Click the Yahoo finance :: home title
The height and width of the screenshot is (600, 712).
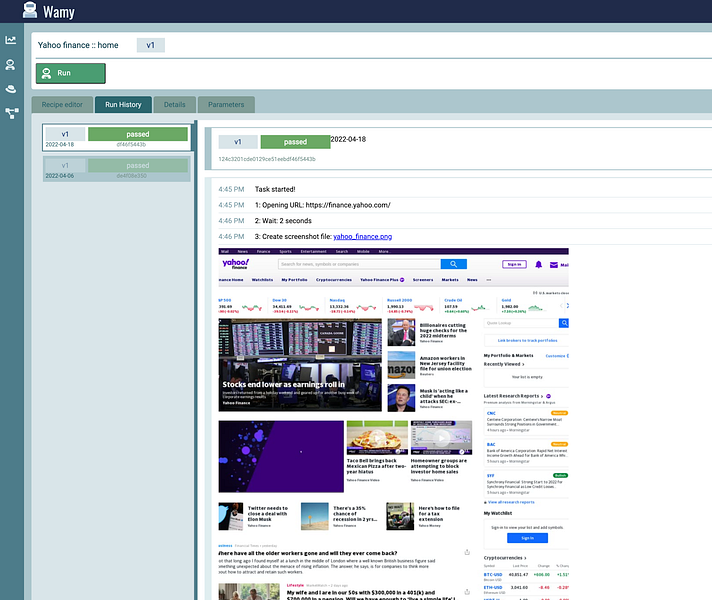point(78,45)
